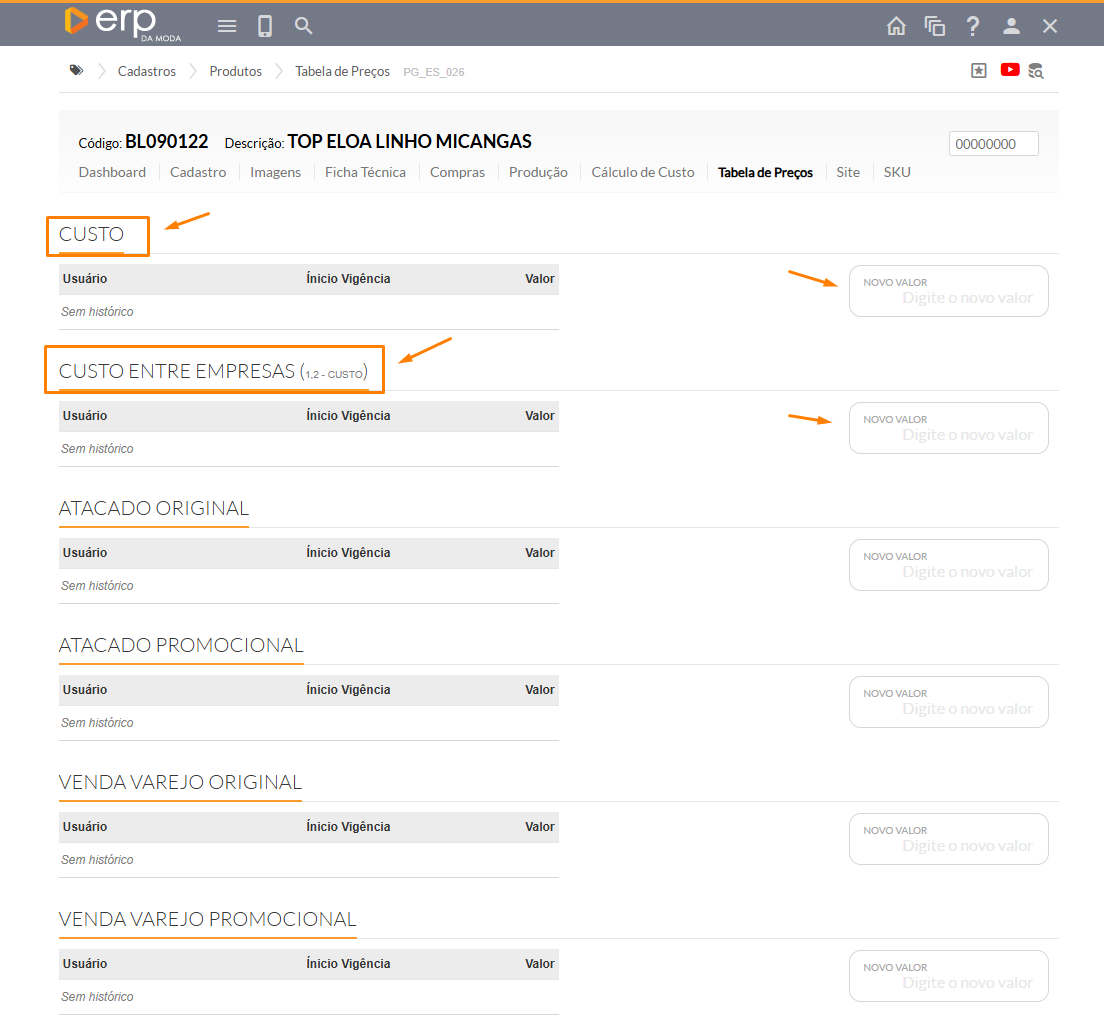
Task: Click the 00000000 code input box
Action: (x=993, y=144)
